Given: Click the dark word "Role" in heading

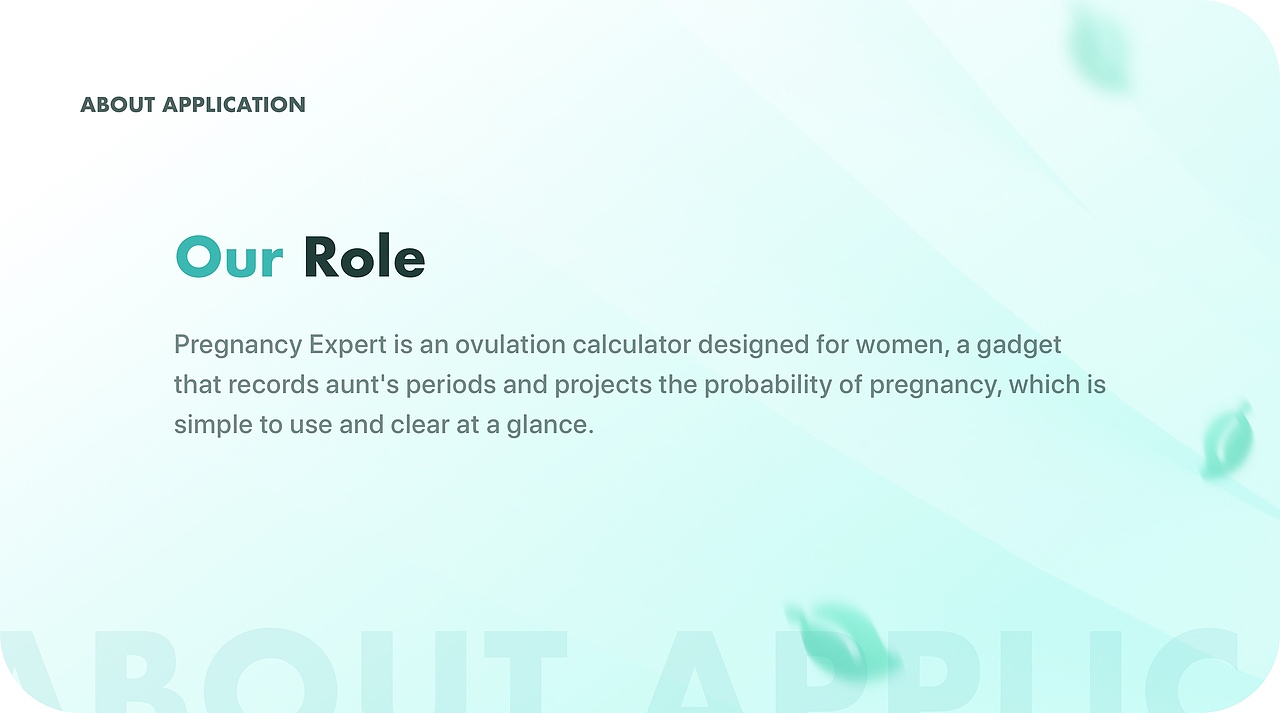Looking at the screenshot, I should (x=364, y=258).
